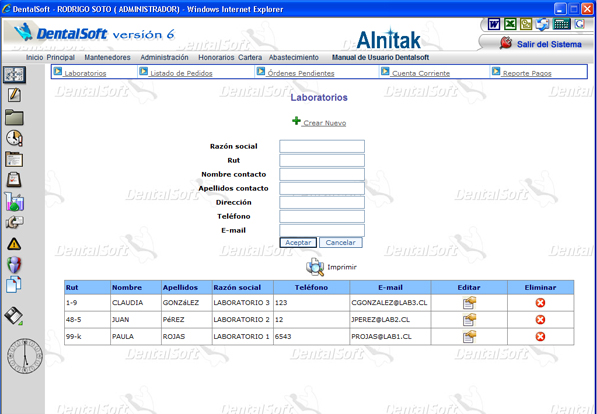Click the Crear Nuevo link
597x414 pixels.
click(x=324, y=123)
